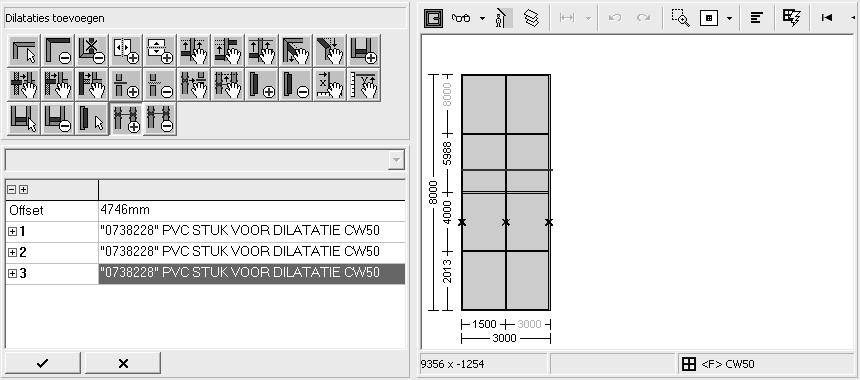Click the X measurement ruler hand tool

[x=330, y=85]
